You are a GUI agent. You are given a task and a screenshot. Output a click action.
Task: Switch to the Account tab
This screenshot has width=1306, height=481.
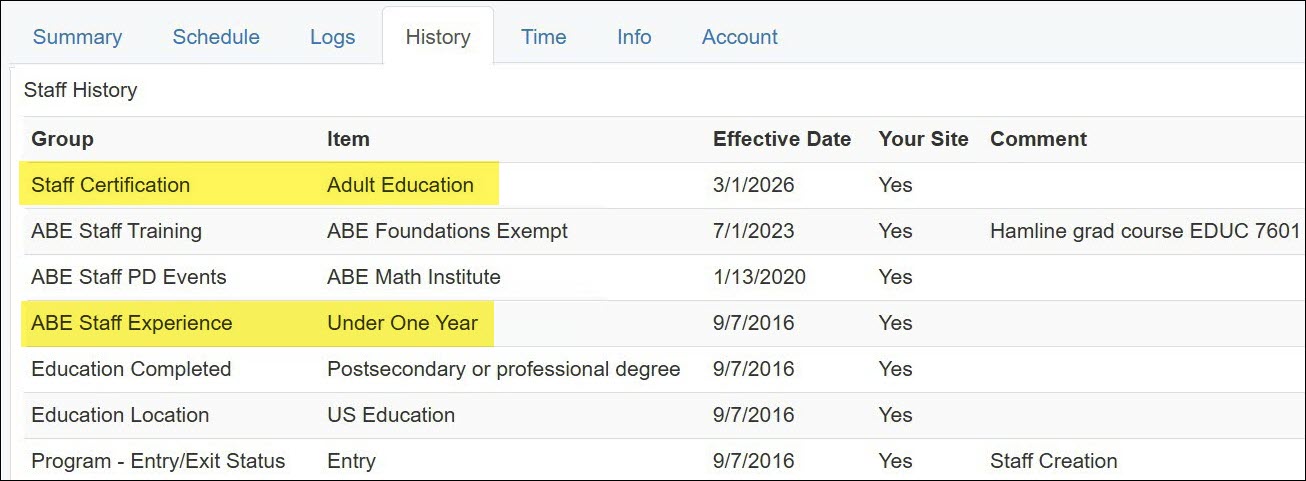[x=740, y=37]
